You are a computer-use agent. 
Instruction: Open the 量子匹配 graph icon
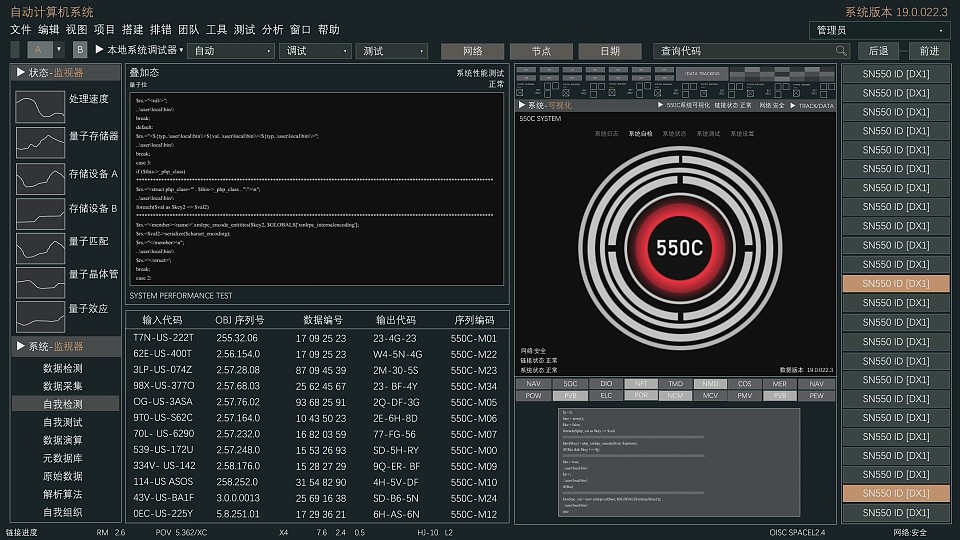(x=40, y=249)
